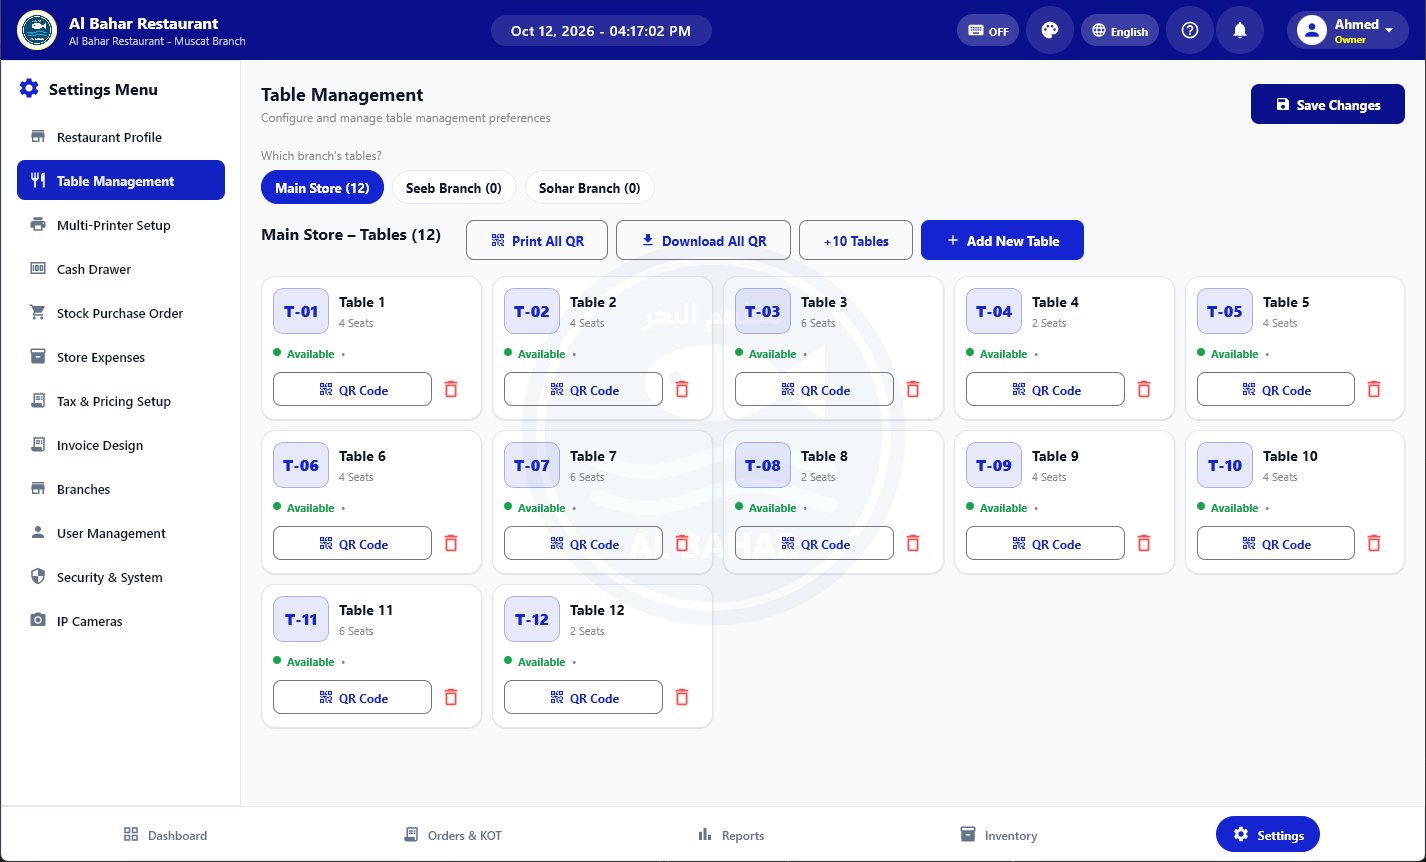Delete Table 1 with its trash icon
The image size is (1426, 862).
click(451, 389)
